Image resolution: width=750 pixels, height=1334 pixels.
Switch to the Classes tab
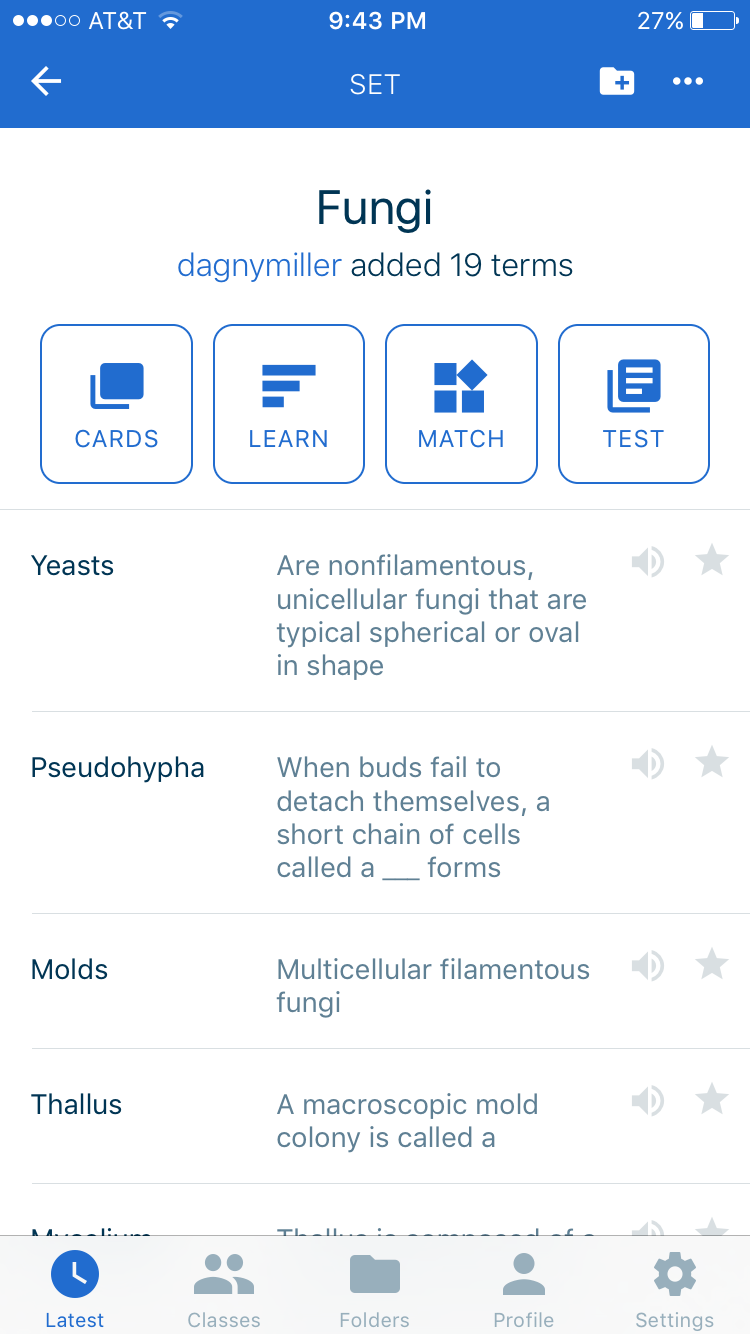pos(224,1289)
